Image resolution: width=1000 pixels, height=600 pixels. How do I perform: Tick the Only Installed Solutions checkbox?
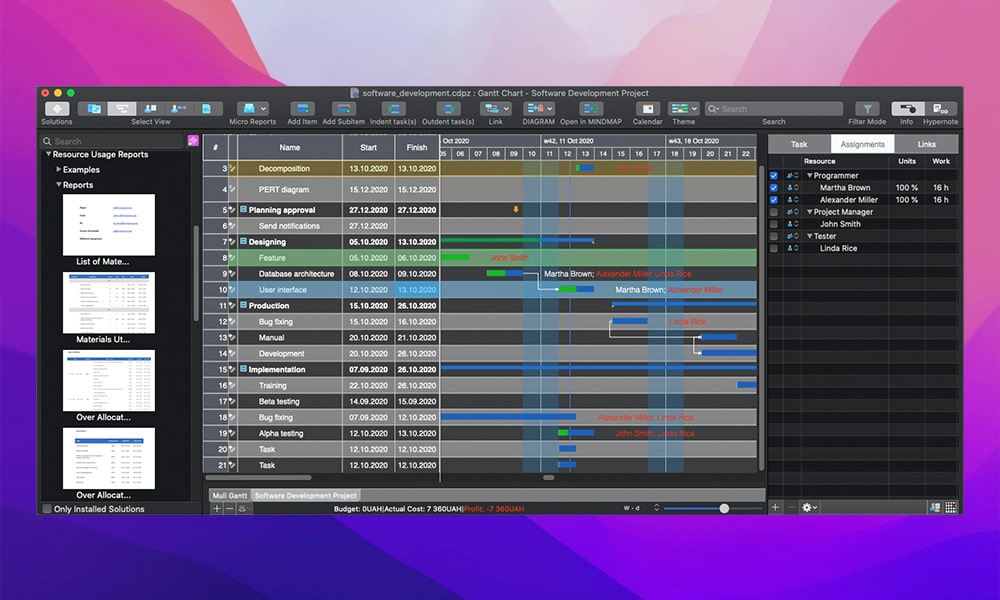tap(47, 509)
